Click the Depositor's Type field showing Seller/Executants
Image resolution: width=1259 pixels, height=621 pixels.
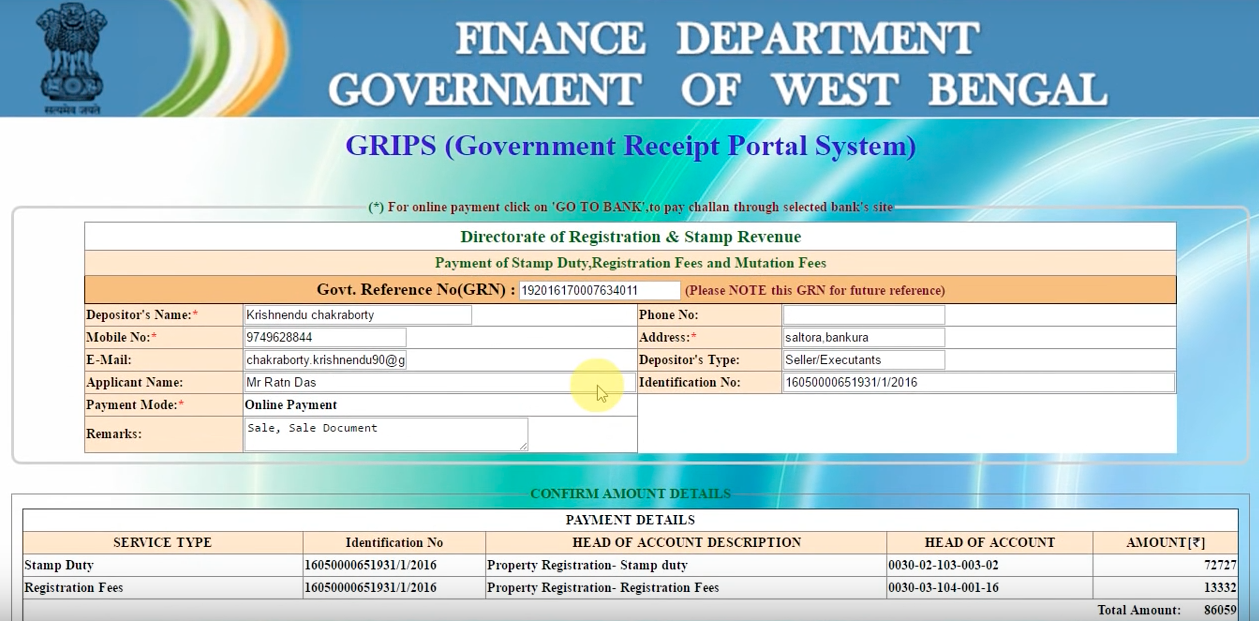[864, 360]
